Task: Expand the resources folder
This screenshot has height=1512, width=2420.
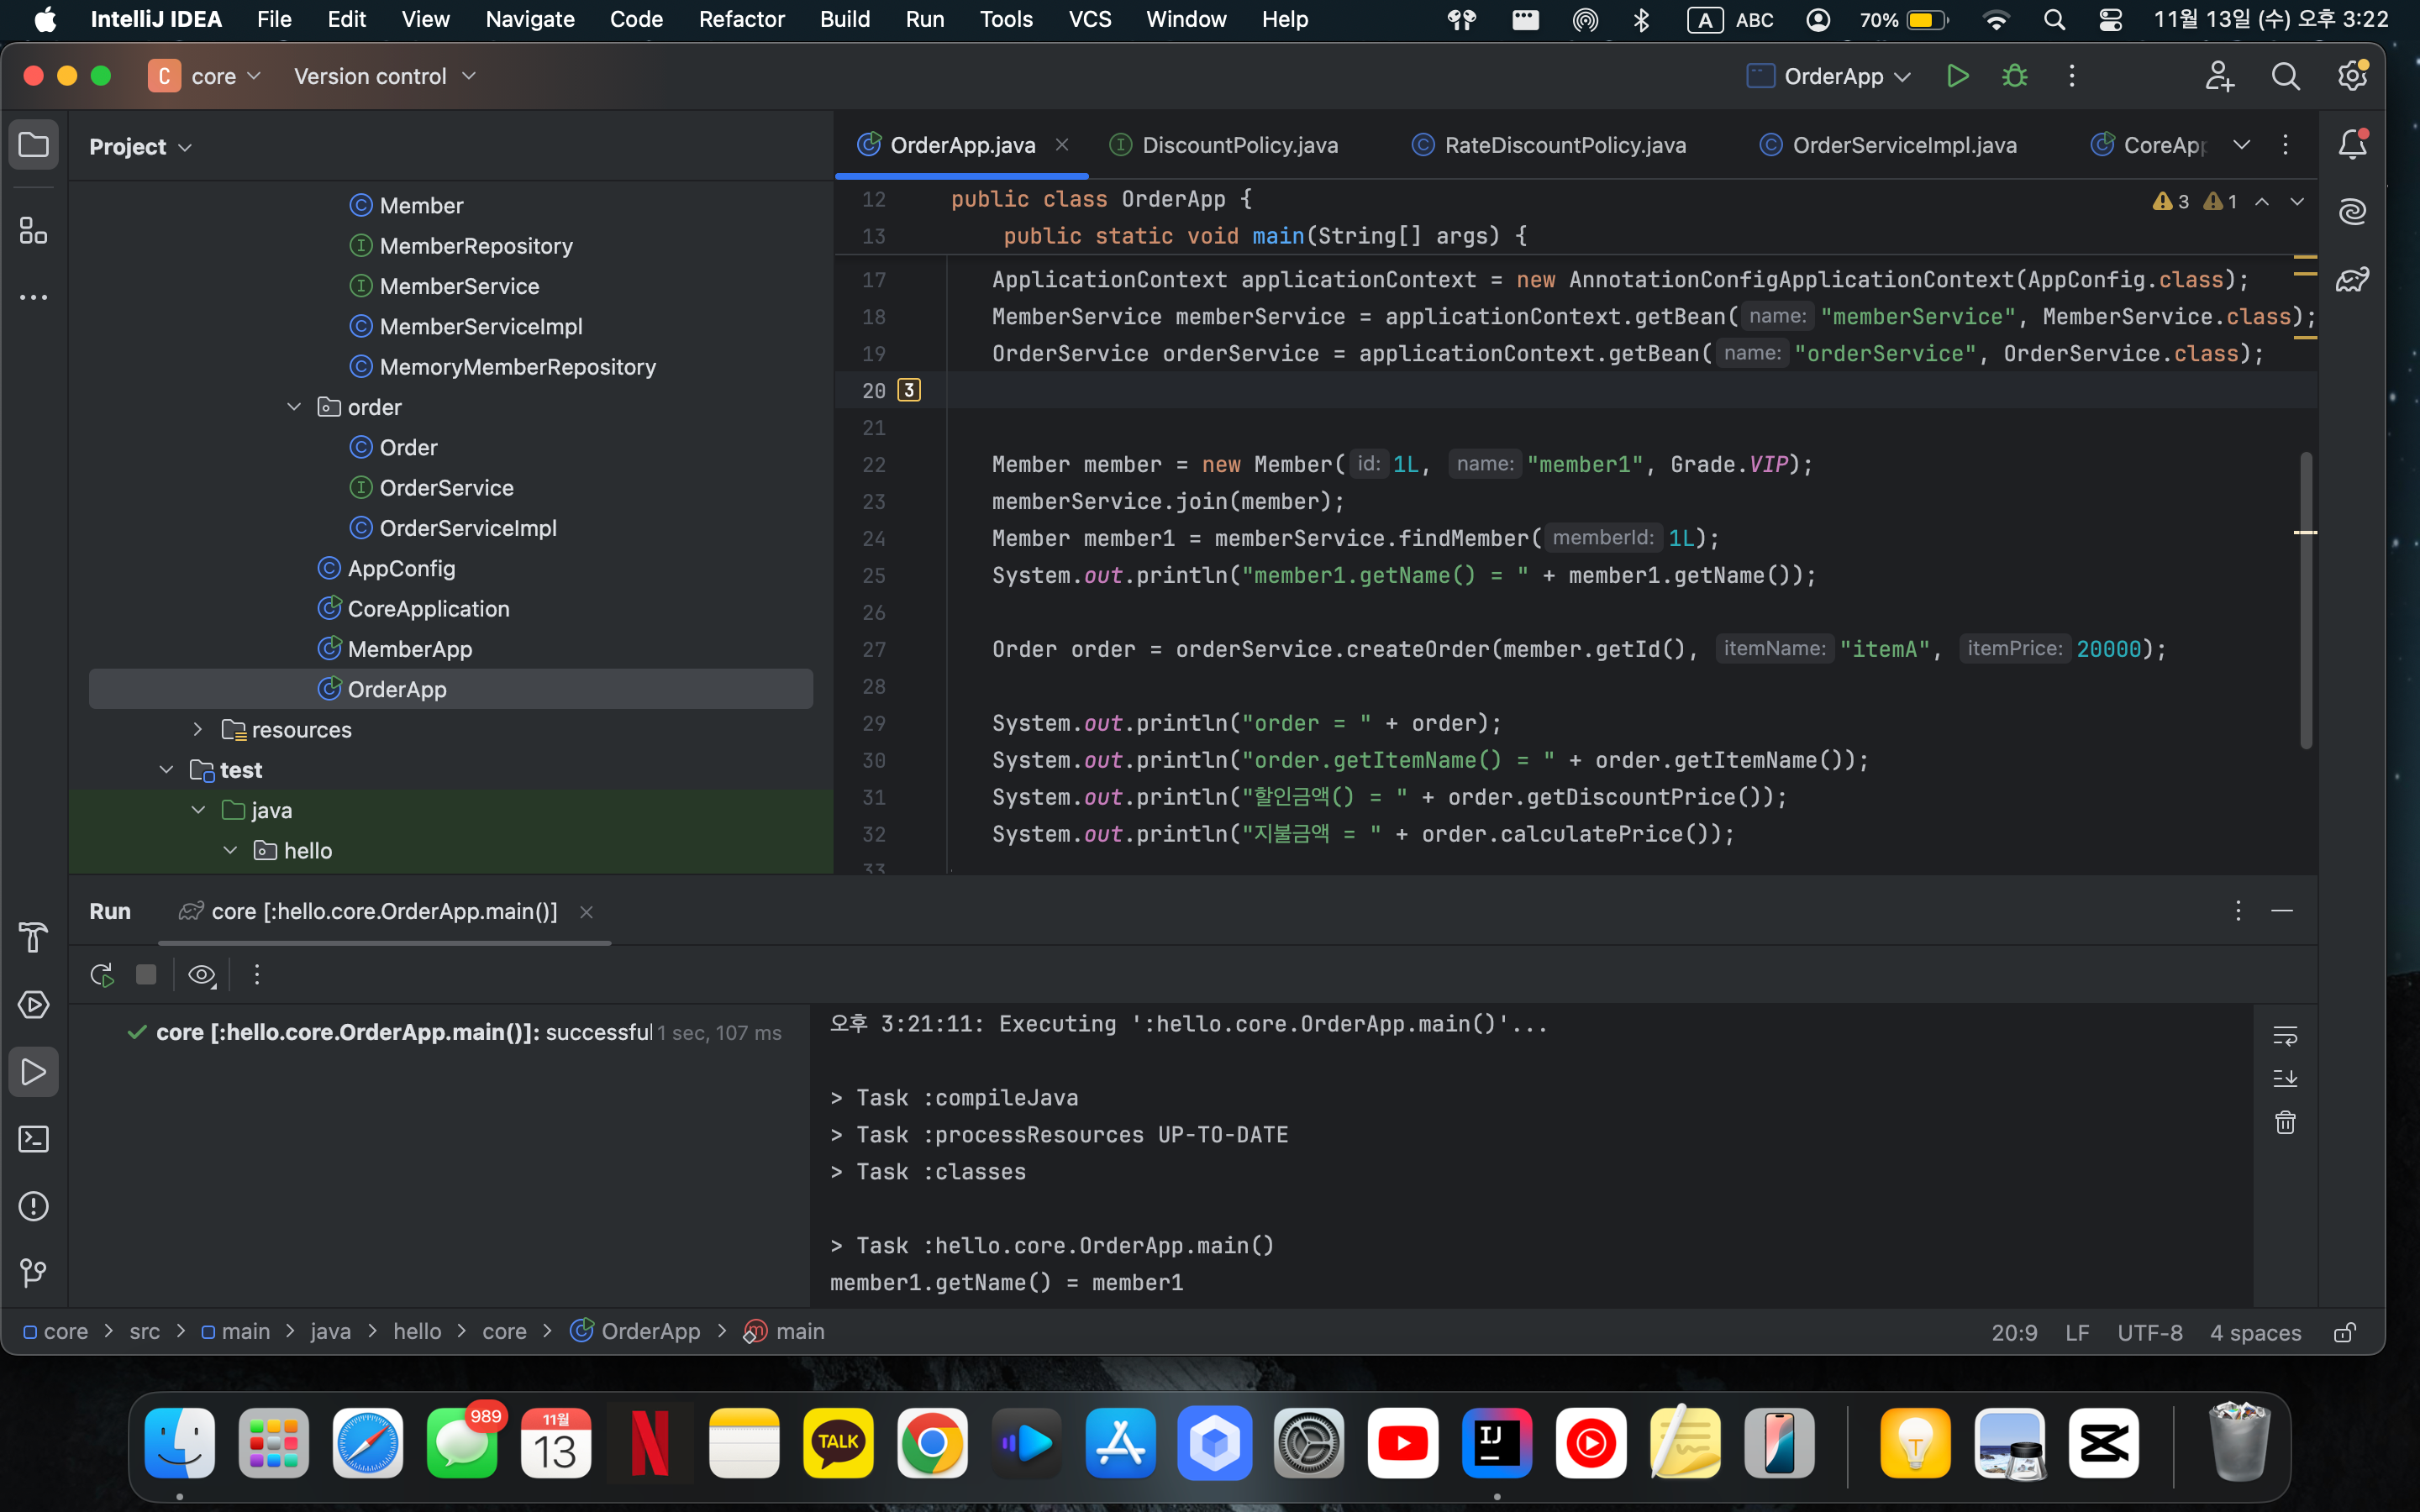Action: pos(198,730)
